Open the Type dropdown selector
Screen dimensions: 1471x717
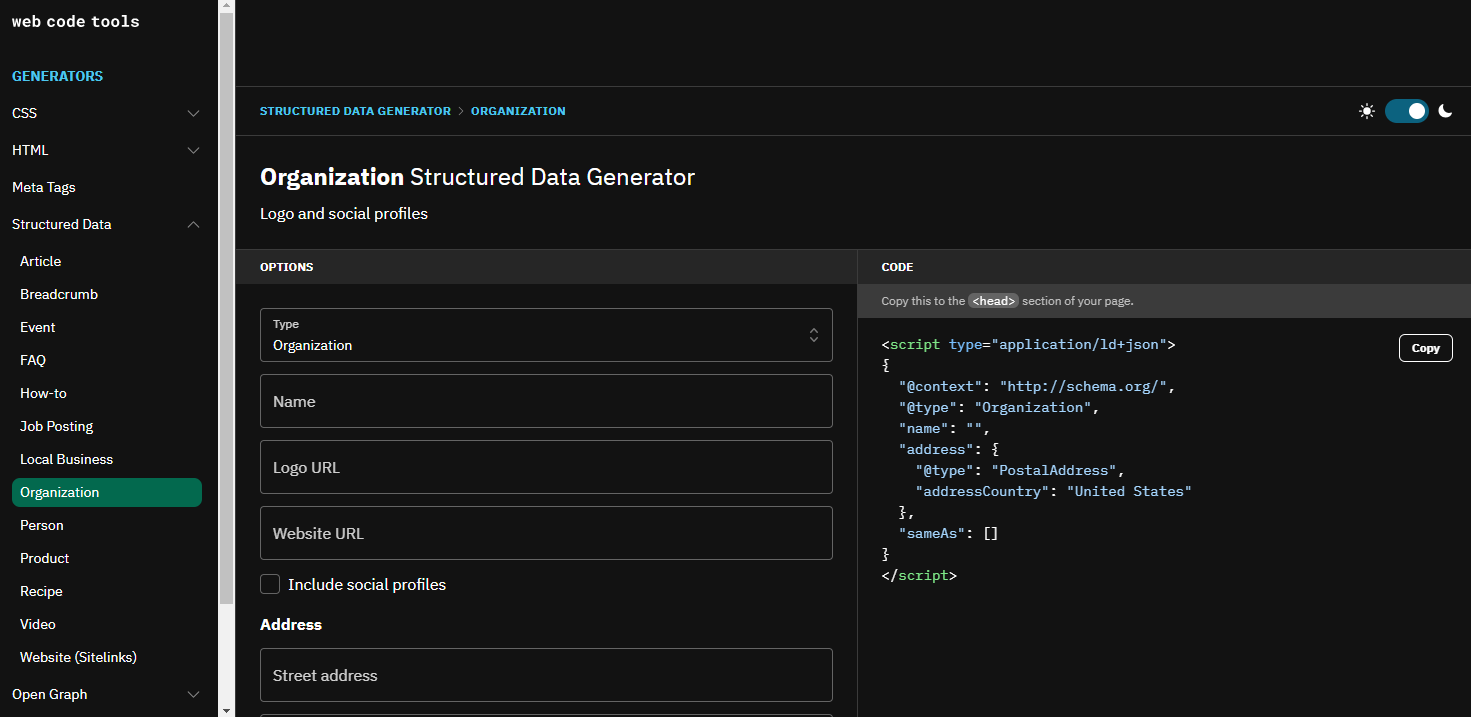(546, 335)
